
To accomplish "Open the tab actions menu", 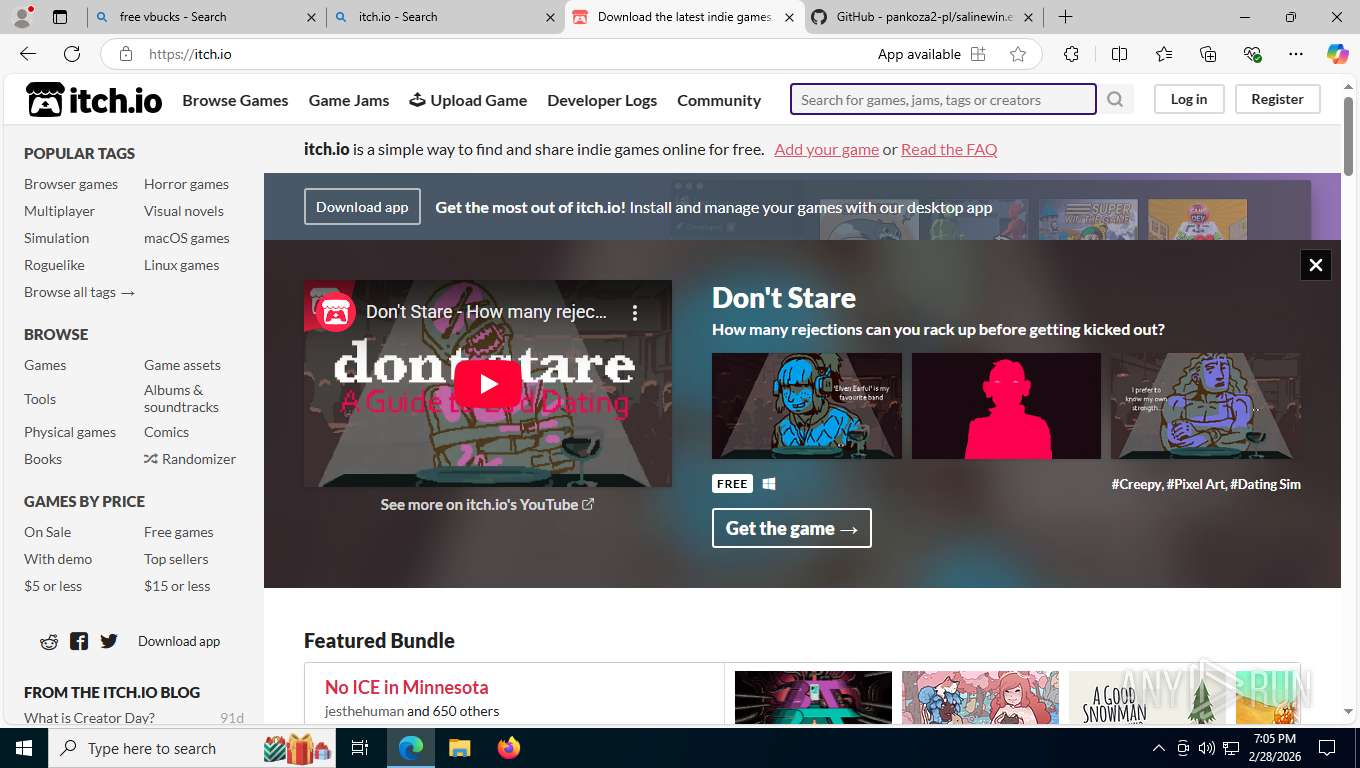I will tap(59, 17).
